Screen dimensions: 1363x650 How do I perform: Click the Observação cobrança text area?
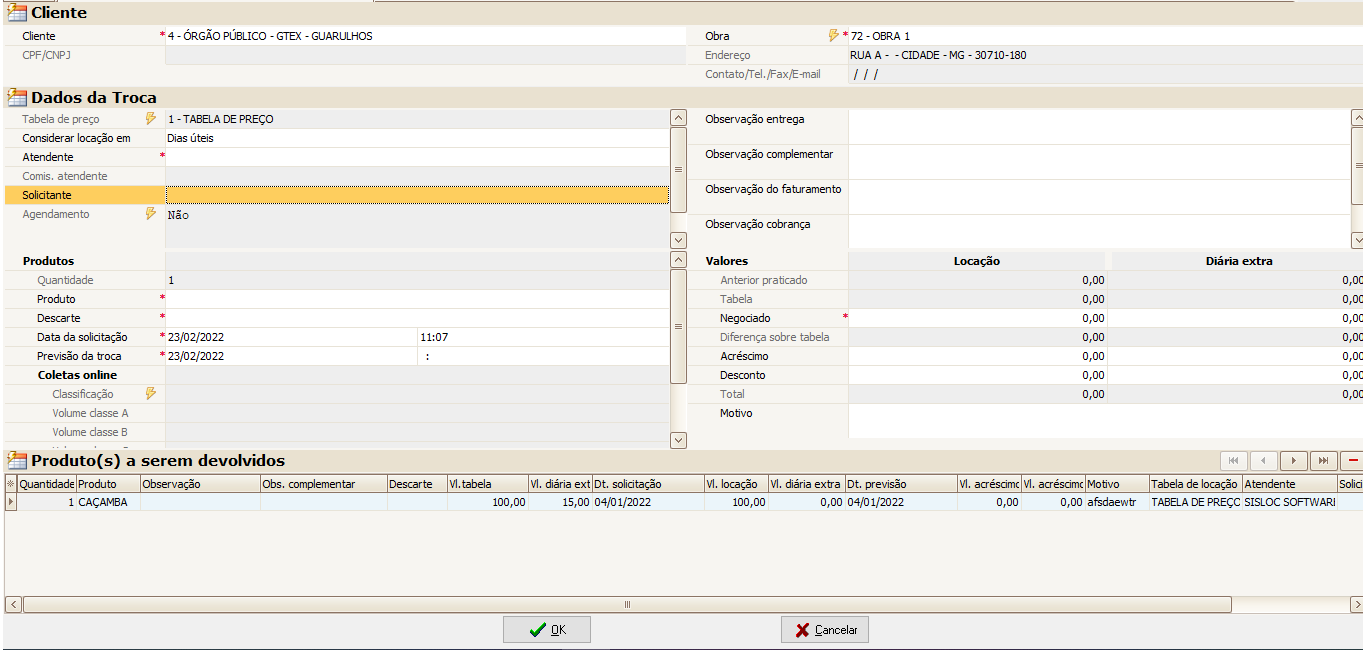[1099, 231]
